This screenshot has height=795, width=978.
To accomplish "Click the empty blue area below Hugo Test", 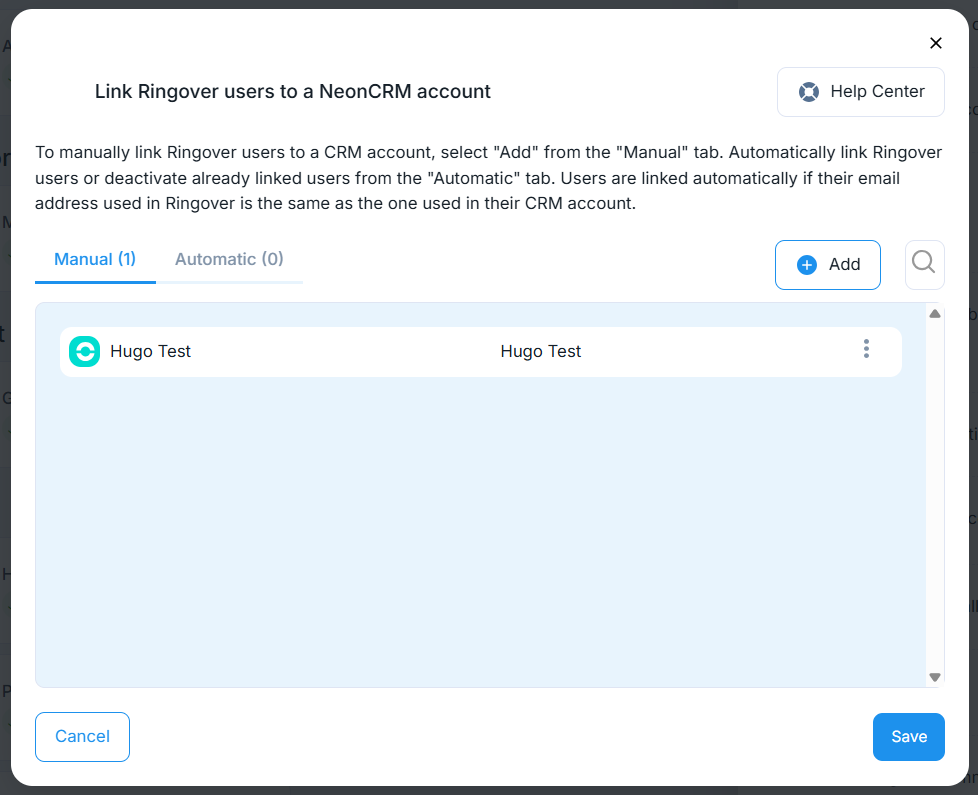I will coord(480,530).
